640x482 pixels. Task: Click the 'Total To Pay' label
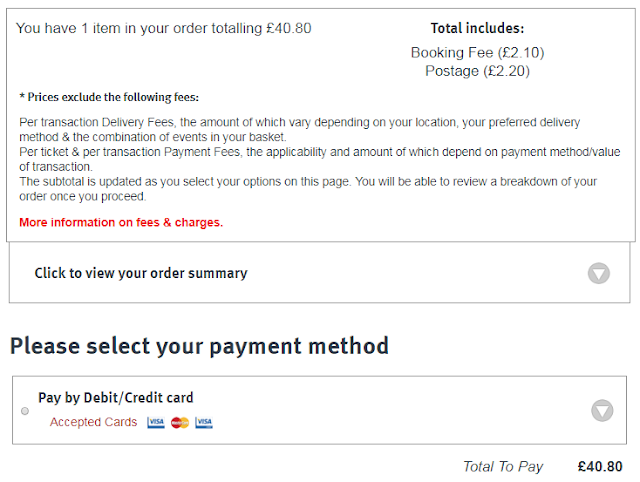tap(503, 466)
